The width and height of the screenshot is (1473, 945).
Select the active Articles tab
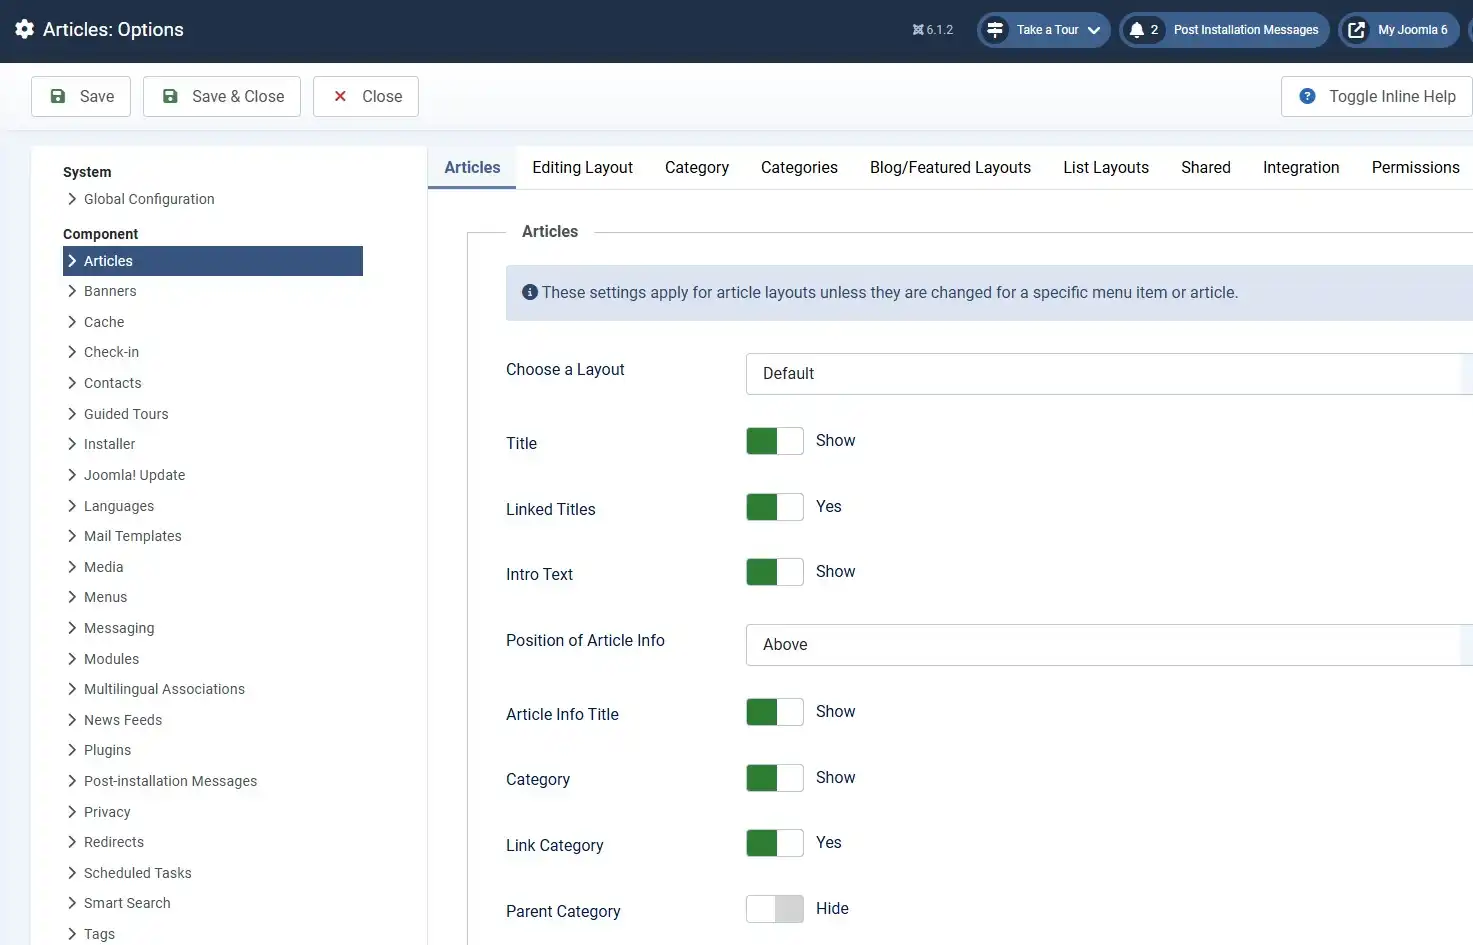pos(472,168)
